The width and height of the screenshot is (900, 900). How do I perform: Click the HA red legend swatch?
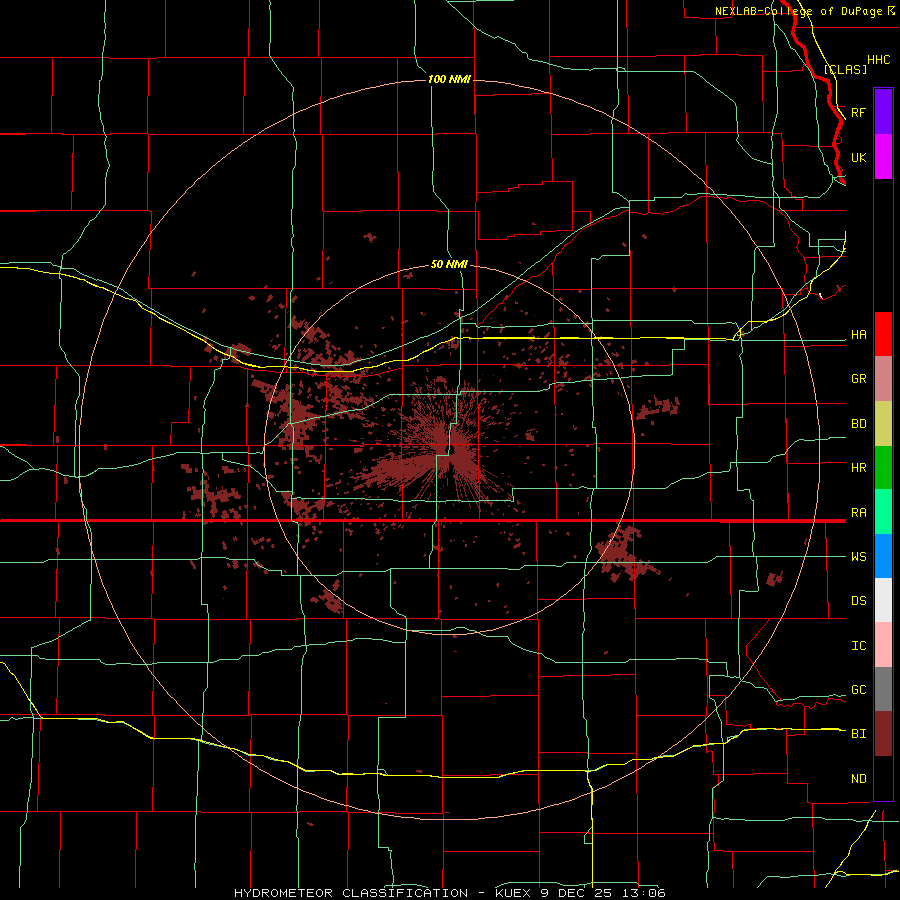tap(883, 334)
